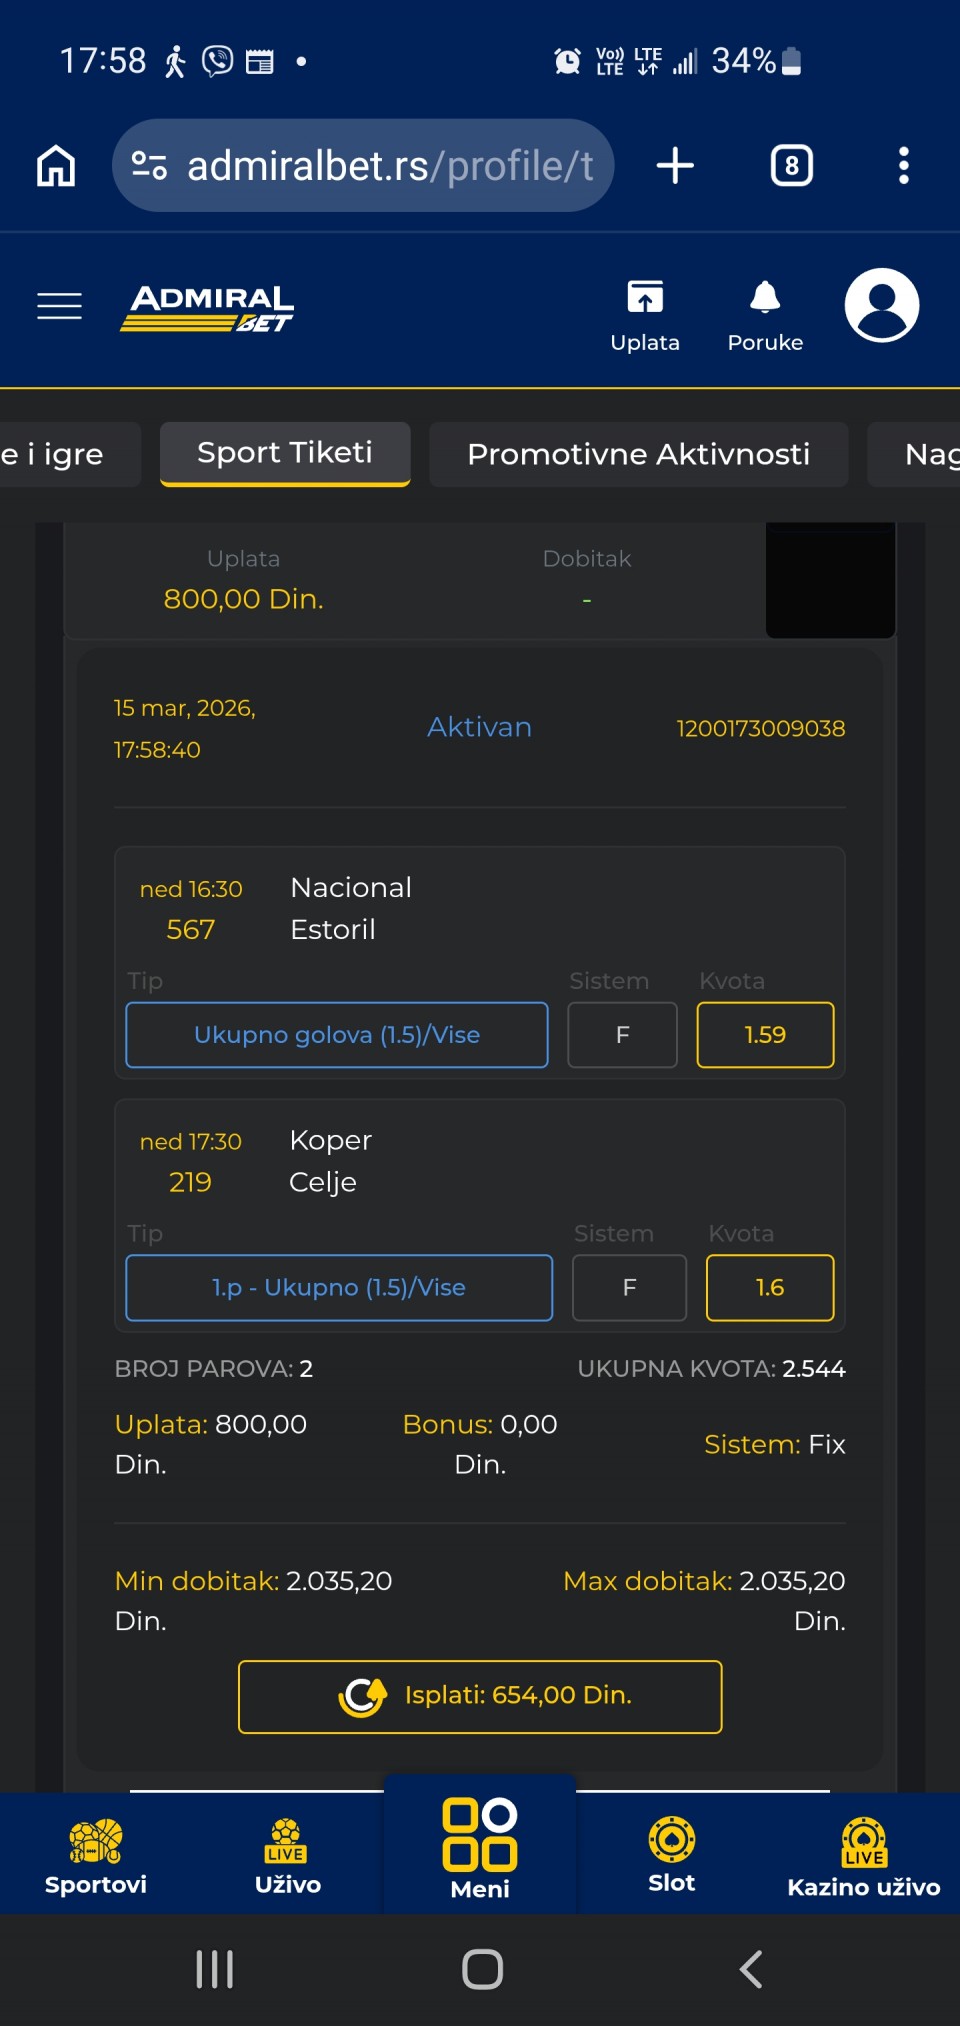Go to Sportovi section

(x=96, y=1856)
